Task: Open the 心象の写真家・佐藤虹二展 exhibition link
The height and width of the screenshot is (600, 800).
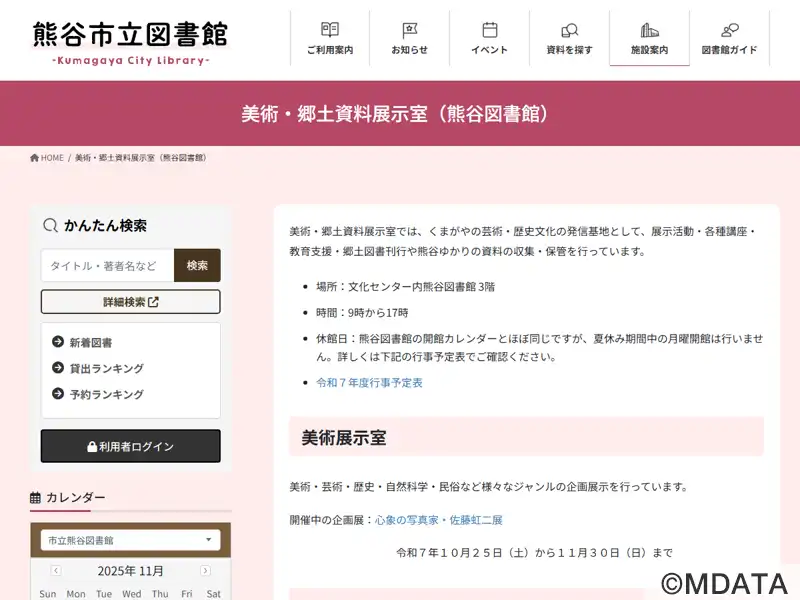Action: (439, 520)
